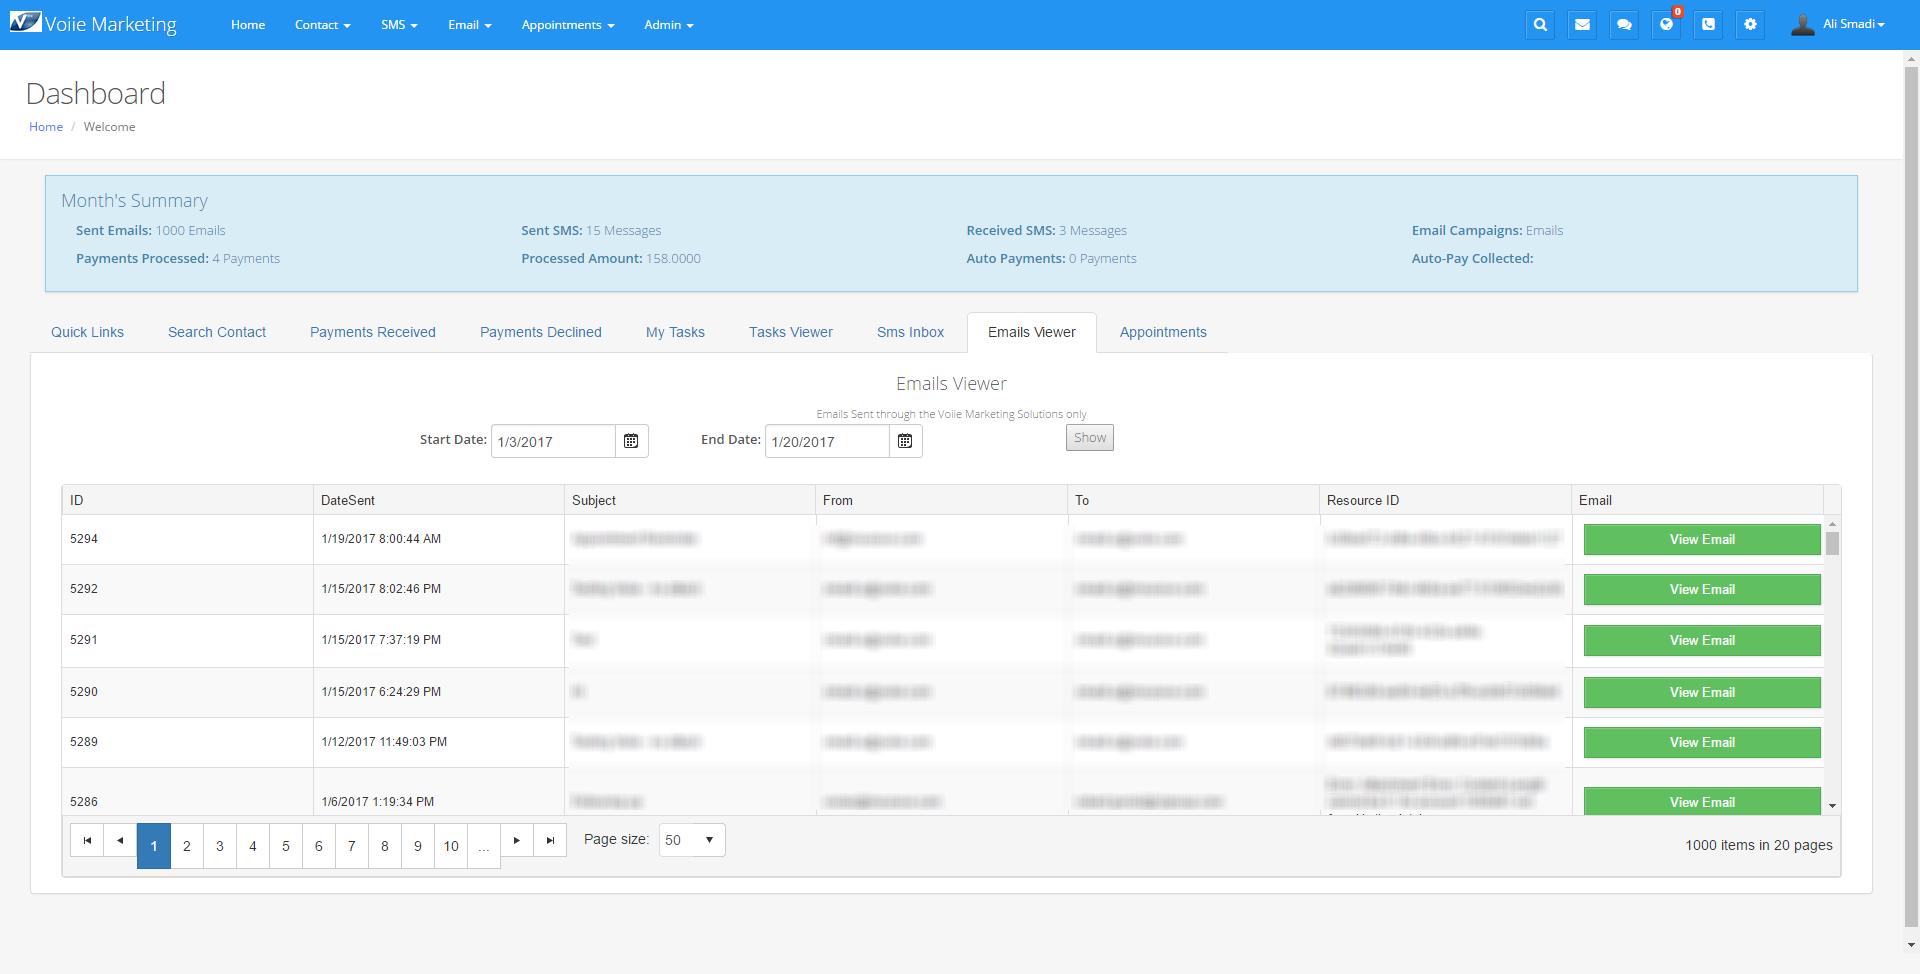View Email for ID 5292
Image resolution: width=1920 pixels, height=974 pixels.
click(x=1702, y=589)
